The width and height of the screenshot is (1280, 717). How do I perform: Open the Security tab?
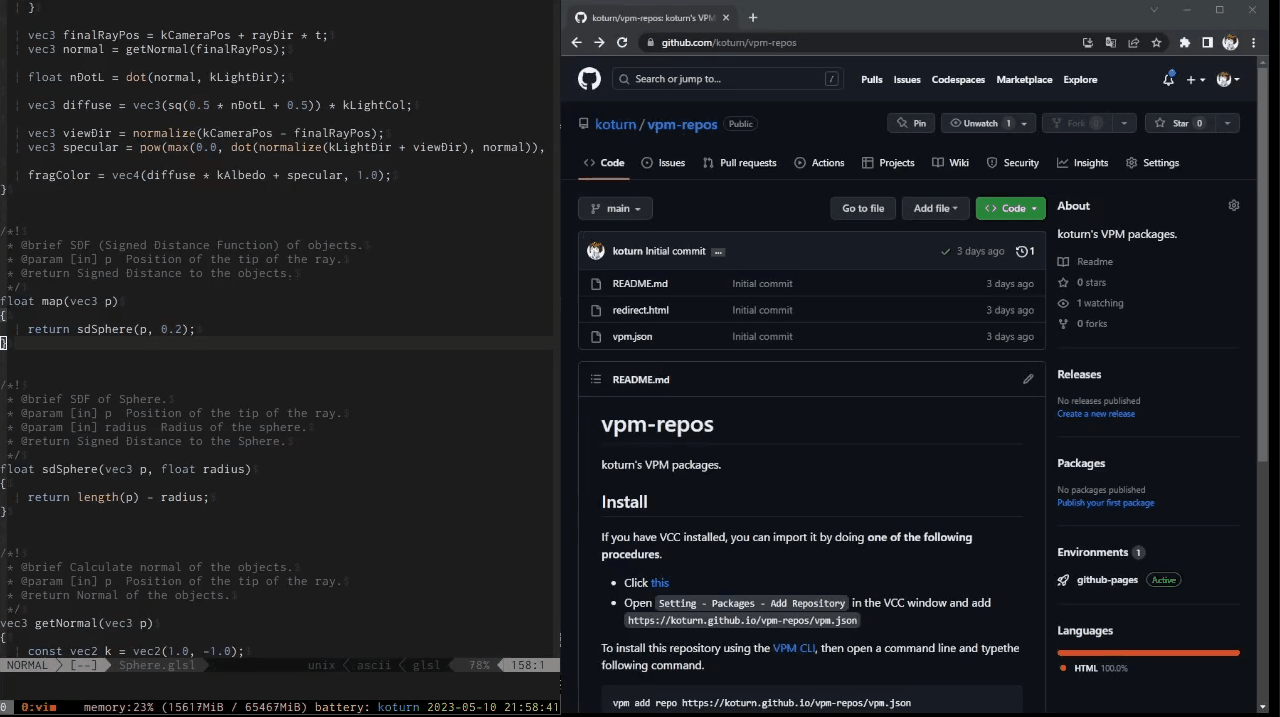pos(1012,163)
